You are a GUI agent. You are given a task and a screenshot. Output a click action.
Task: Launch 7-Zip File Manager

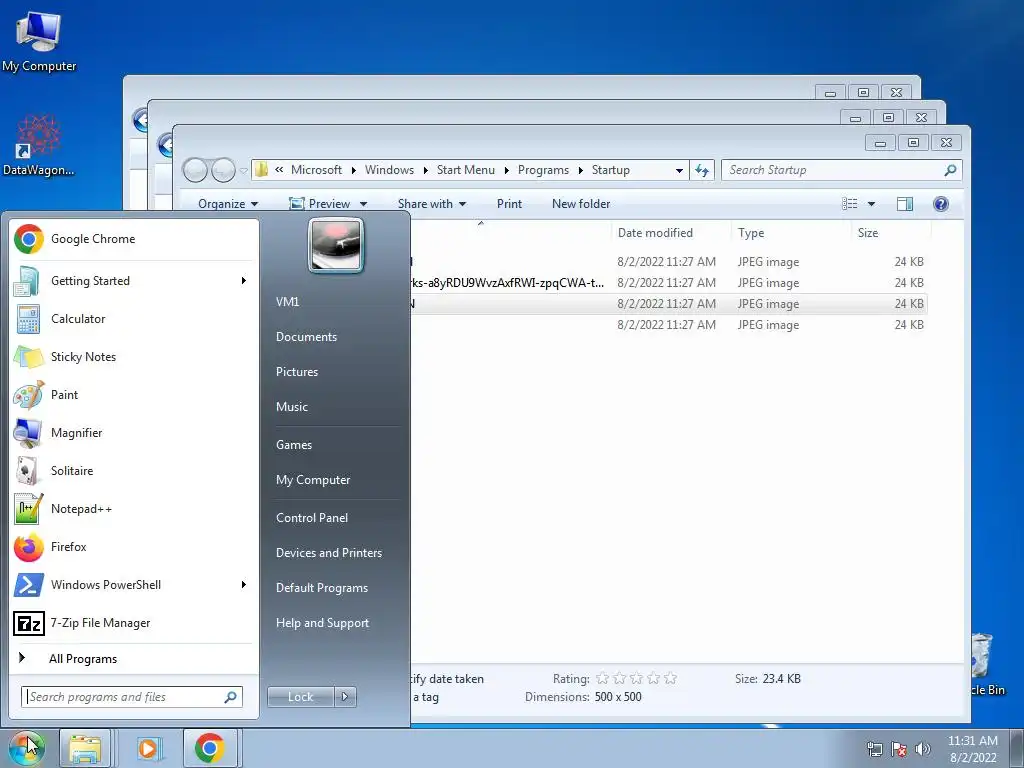pyautogui.click(x=134, y=623)
